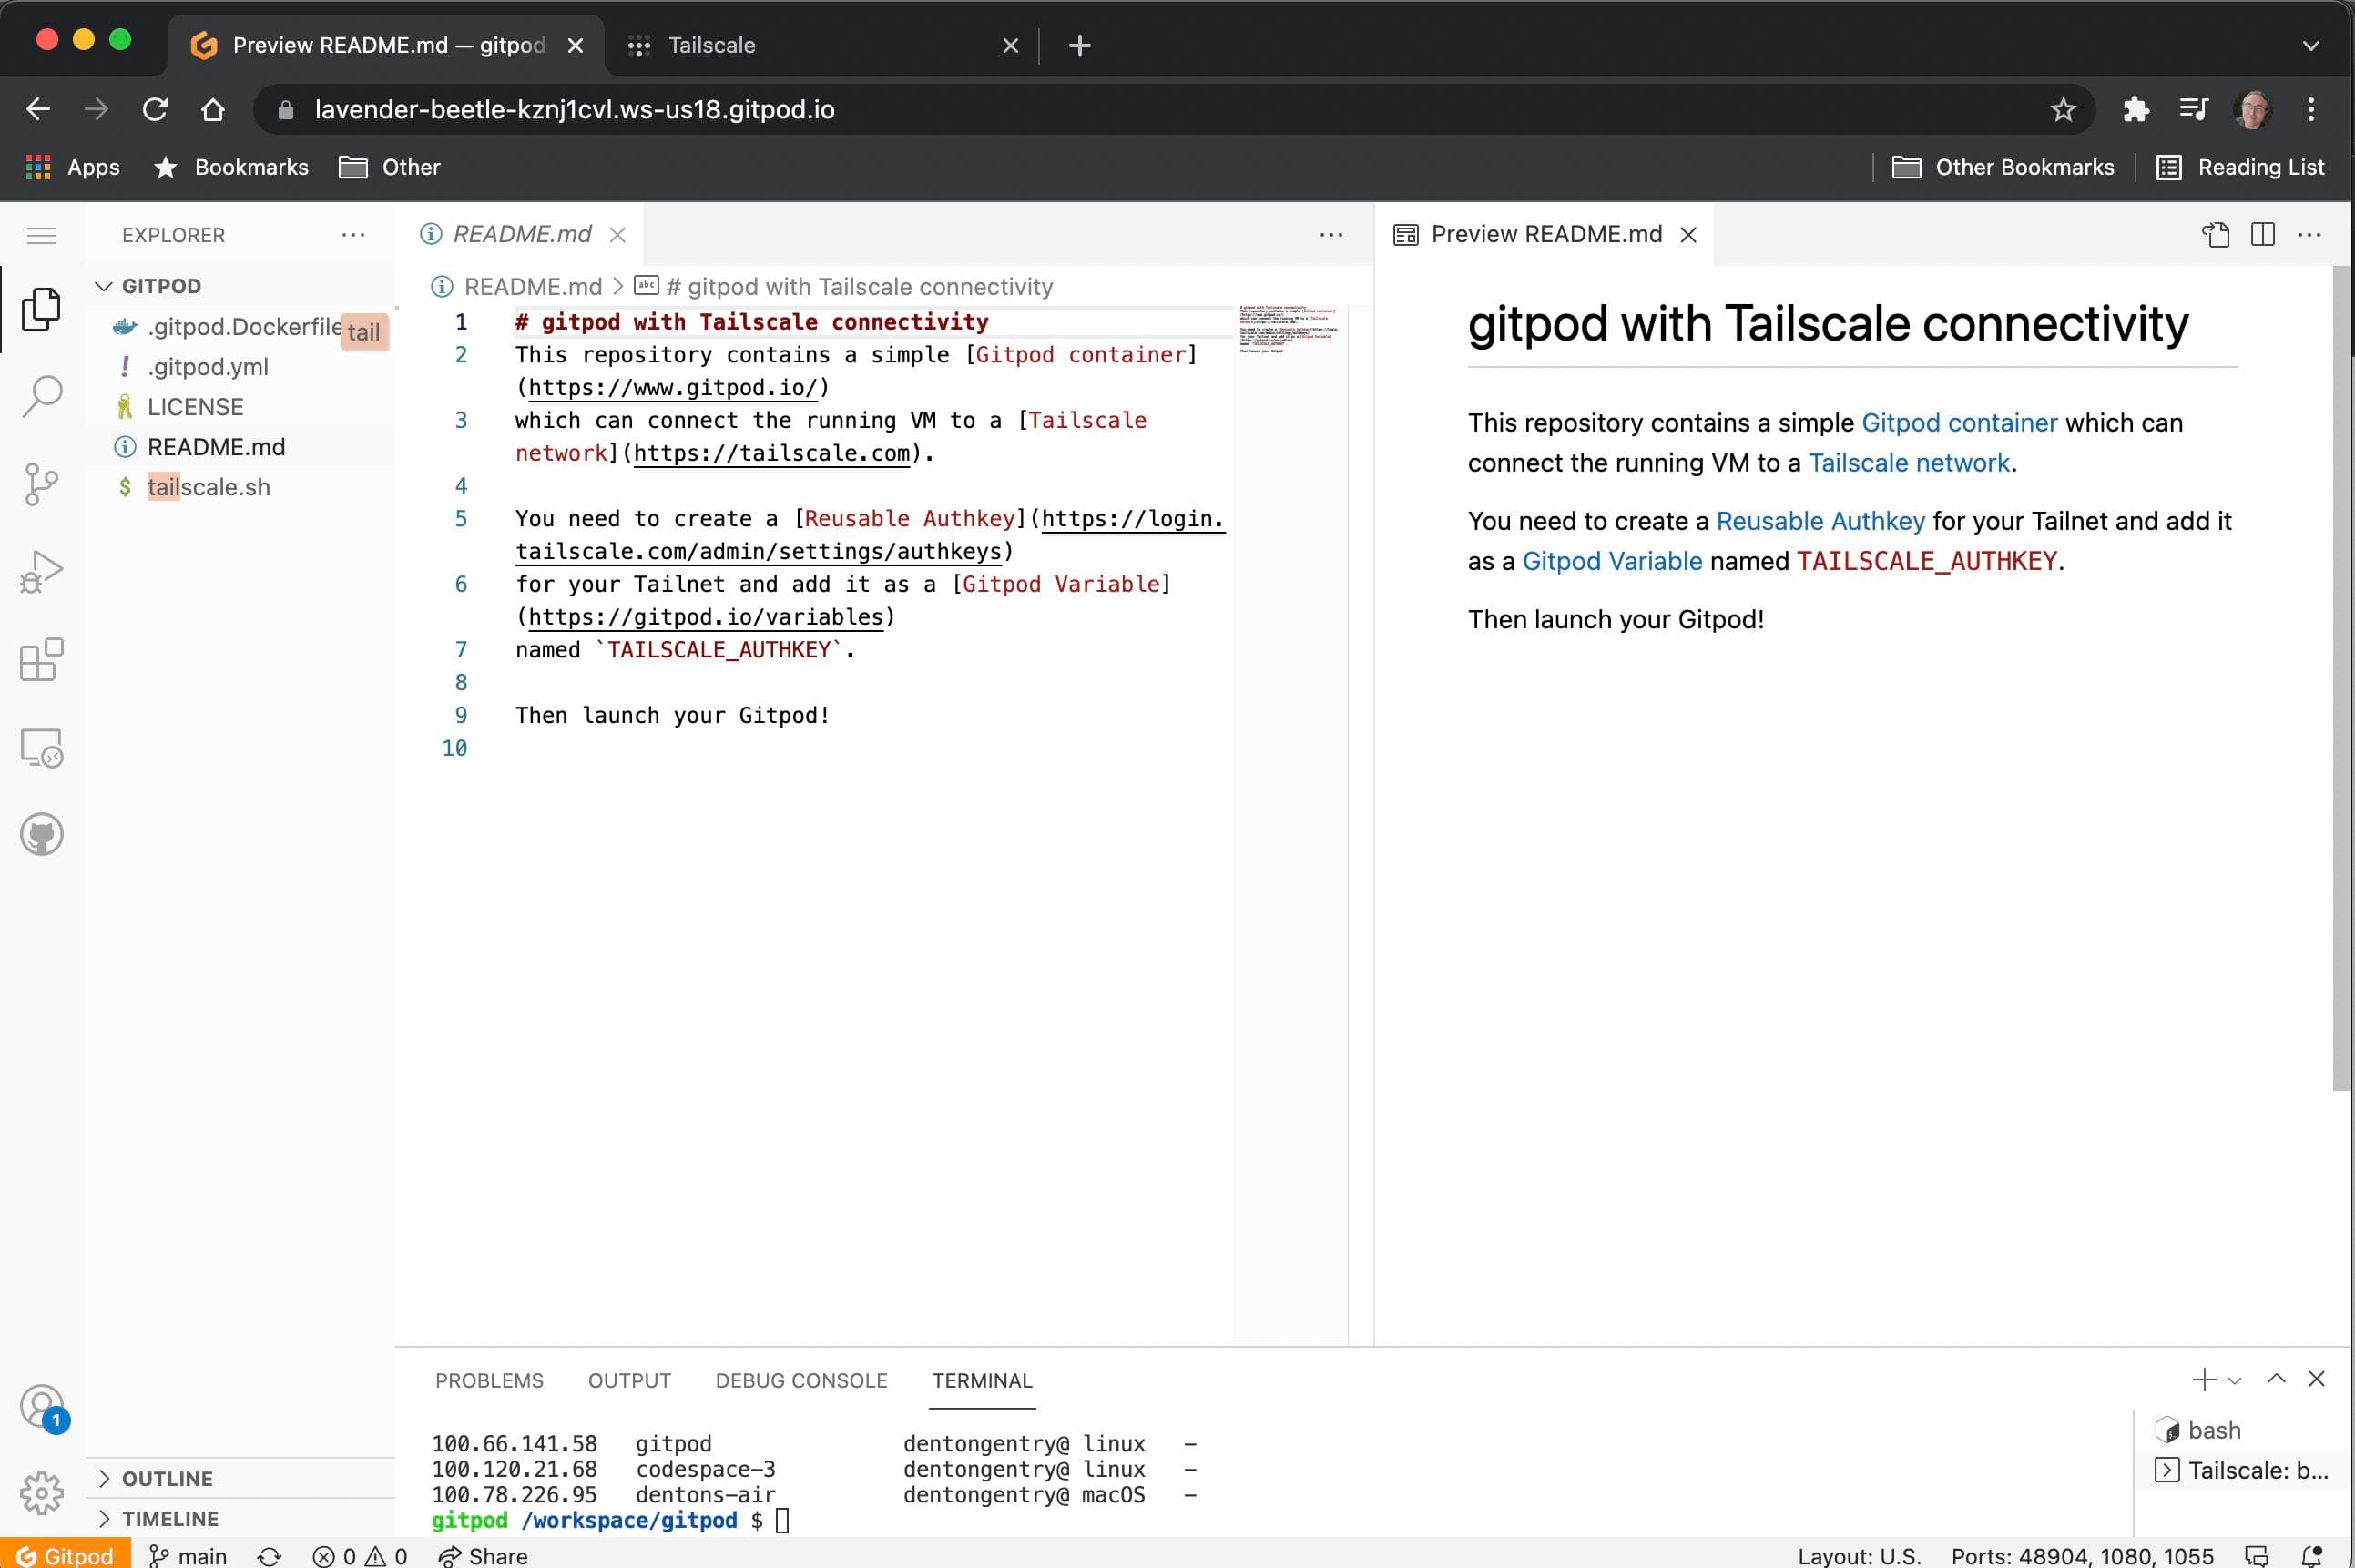Select the Tailscale browser tab

712,45
